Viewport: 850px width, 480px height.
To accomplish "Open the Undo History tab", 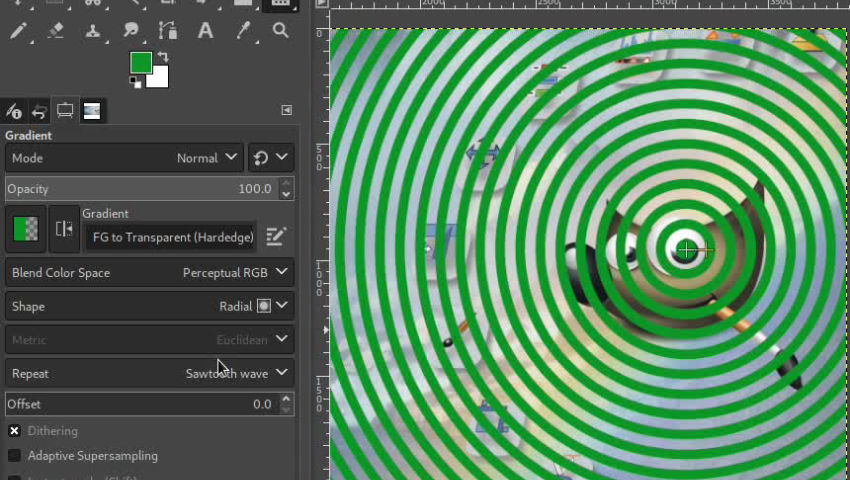I will 39,111.
